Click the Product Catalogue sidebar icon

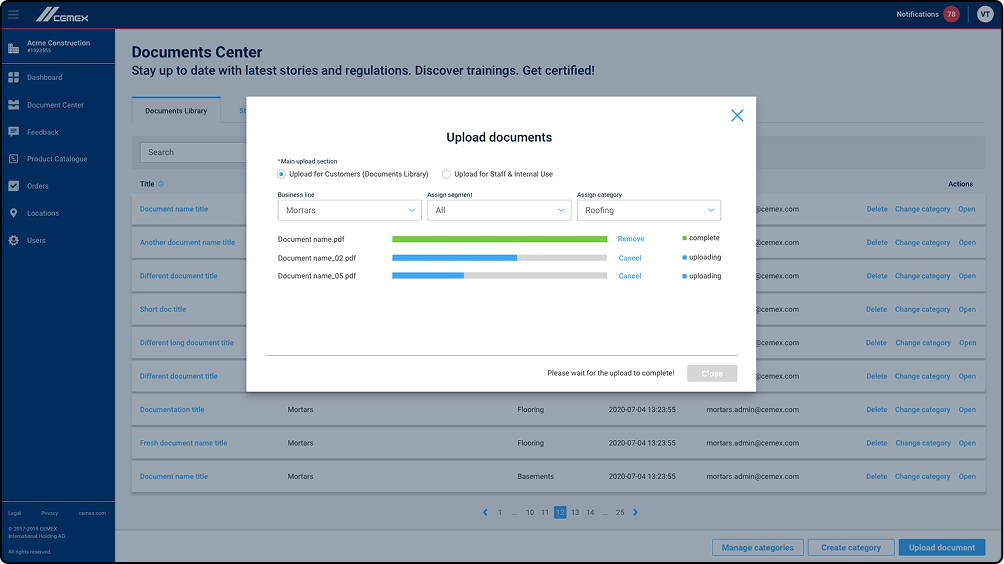pos(13,159)
